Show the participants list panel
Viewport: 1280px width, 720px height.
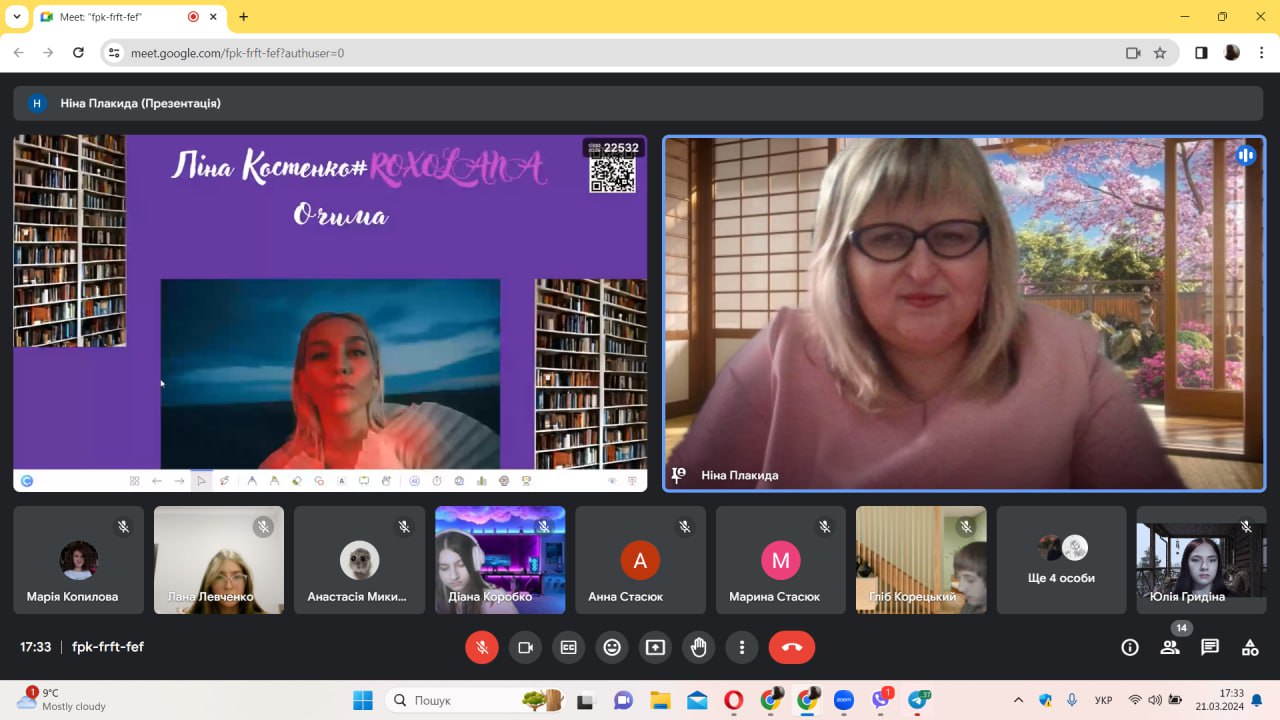1170,647
